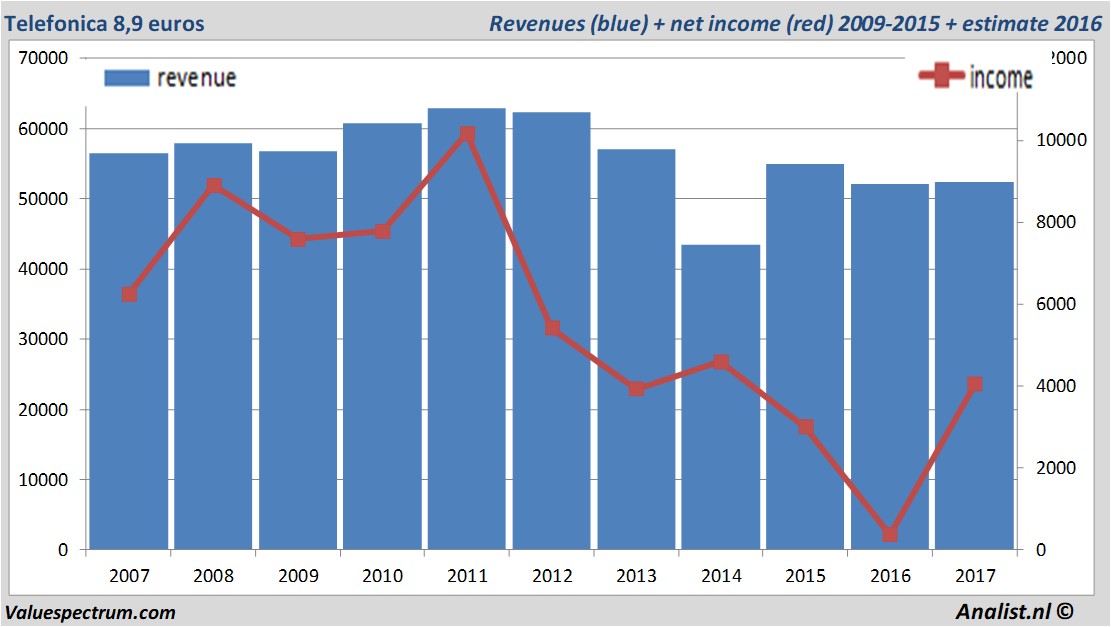Open the Analist.nl credit link
The image size is (1111, 627).
click(1014, 611)
